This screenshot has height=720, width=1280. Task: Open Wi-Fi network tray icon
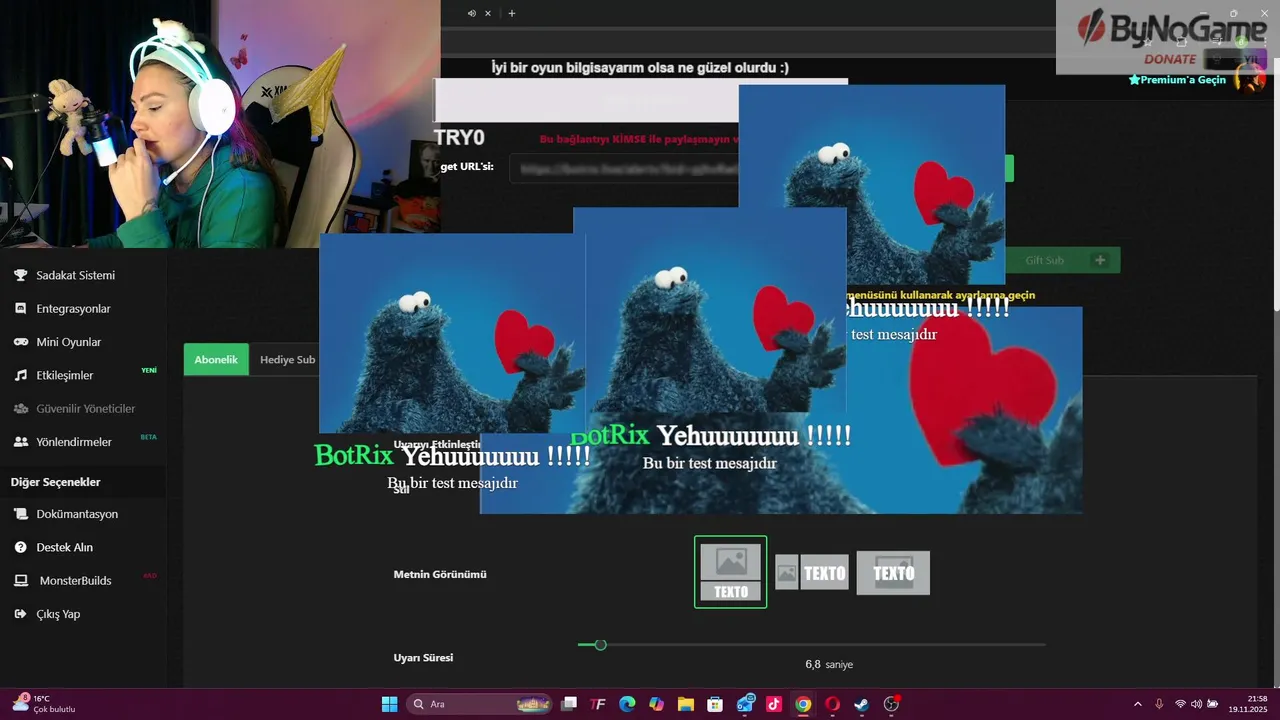click(1180, 704)
